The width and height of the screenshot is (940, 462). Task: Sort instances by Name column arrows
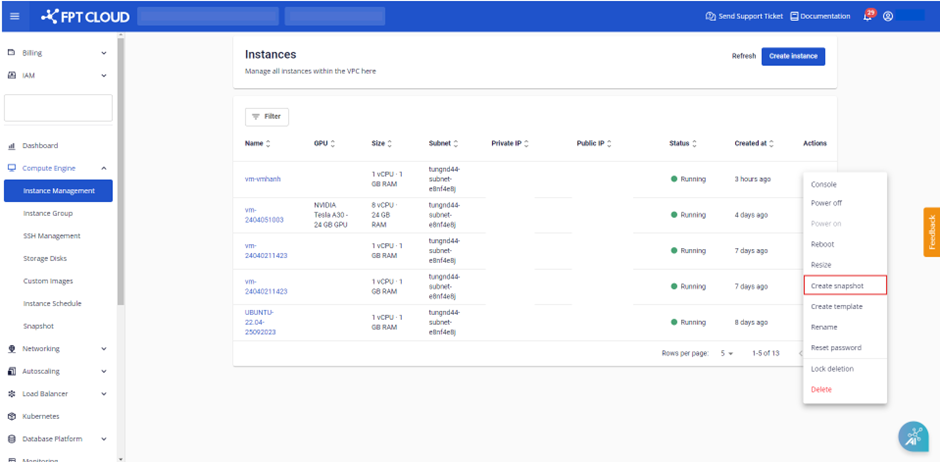point(268,144)
